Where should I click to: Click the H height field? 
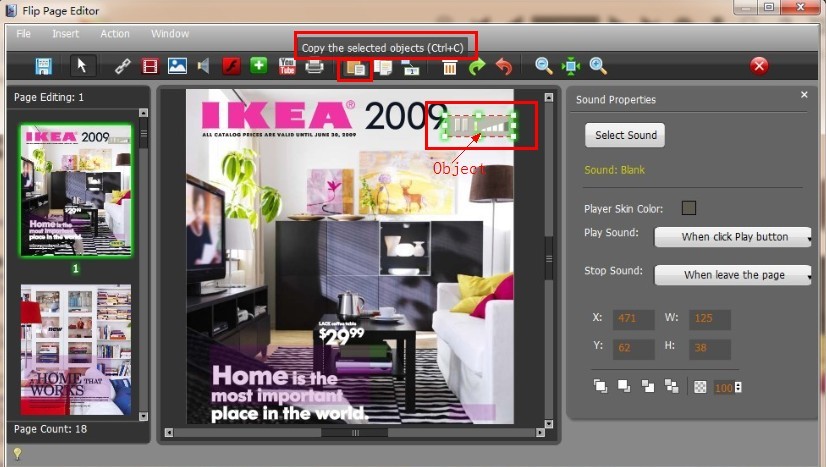710,348
